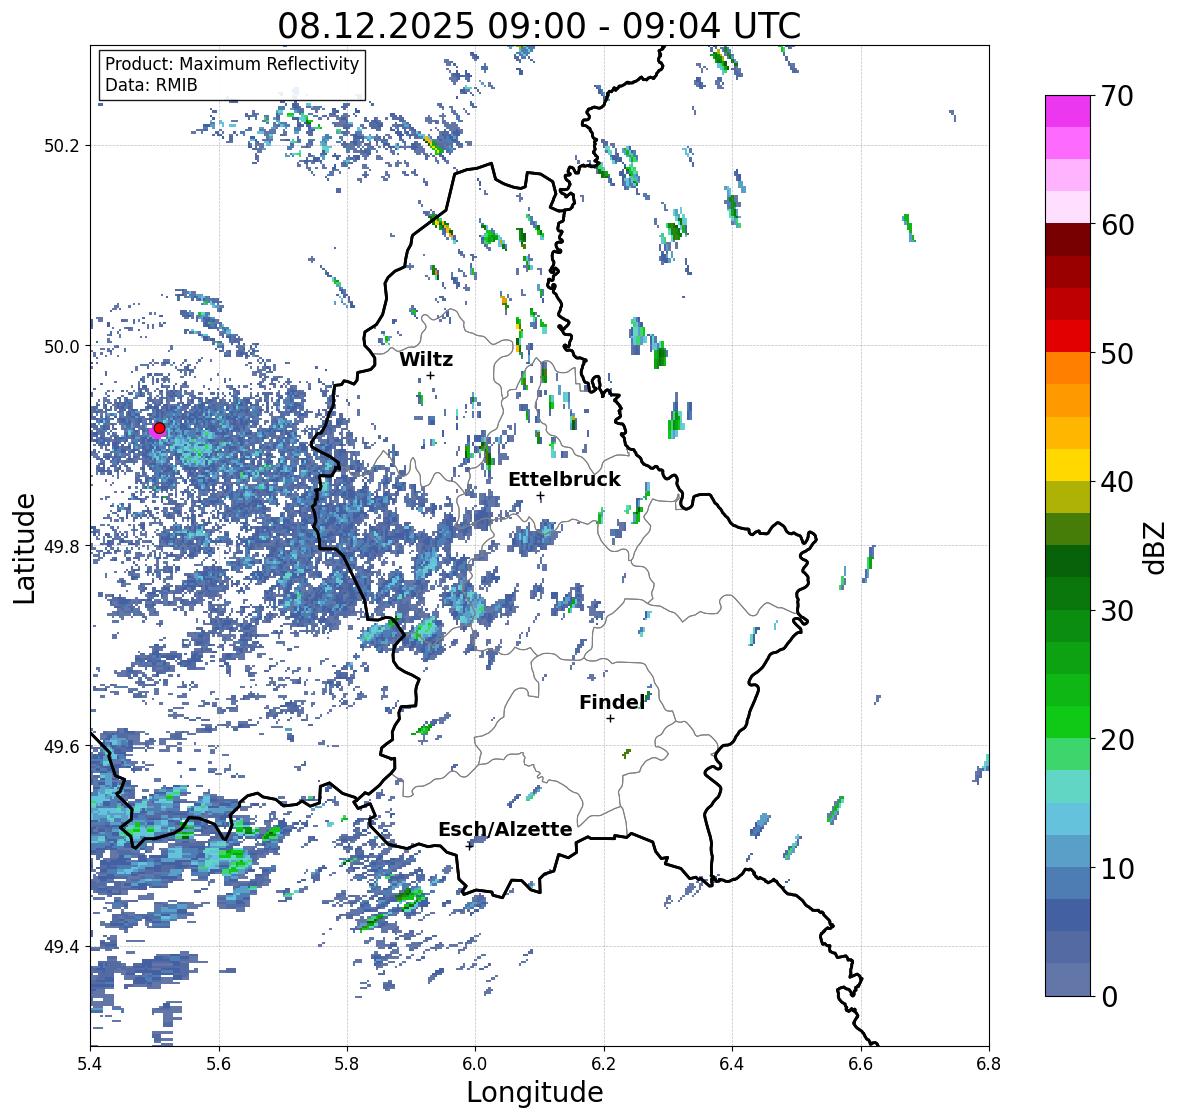Select the Wiltz station label
The width and height of the screenshot is (1179, 1117).
point(426,359)
